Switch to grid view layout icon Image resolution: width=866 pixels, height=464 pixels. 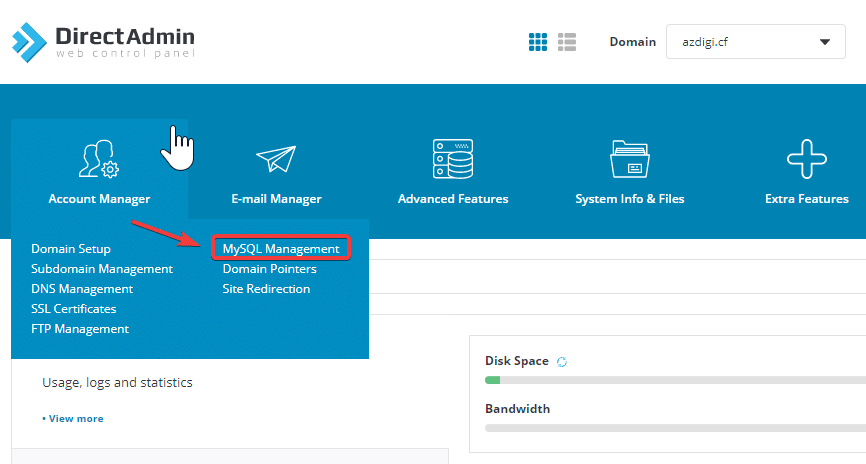coord(538,42)
